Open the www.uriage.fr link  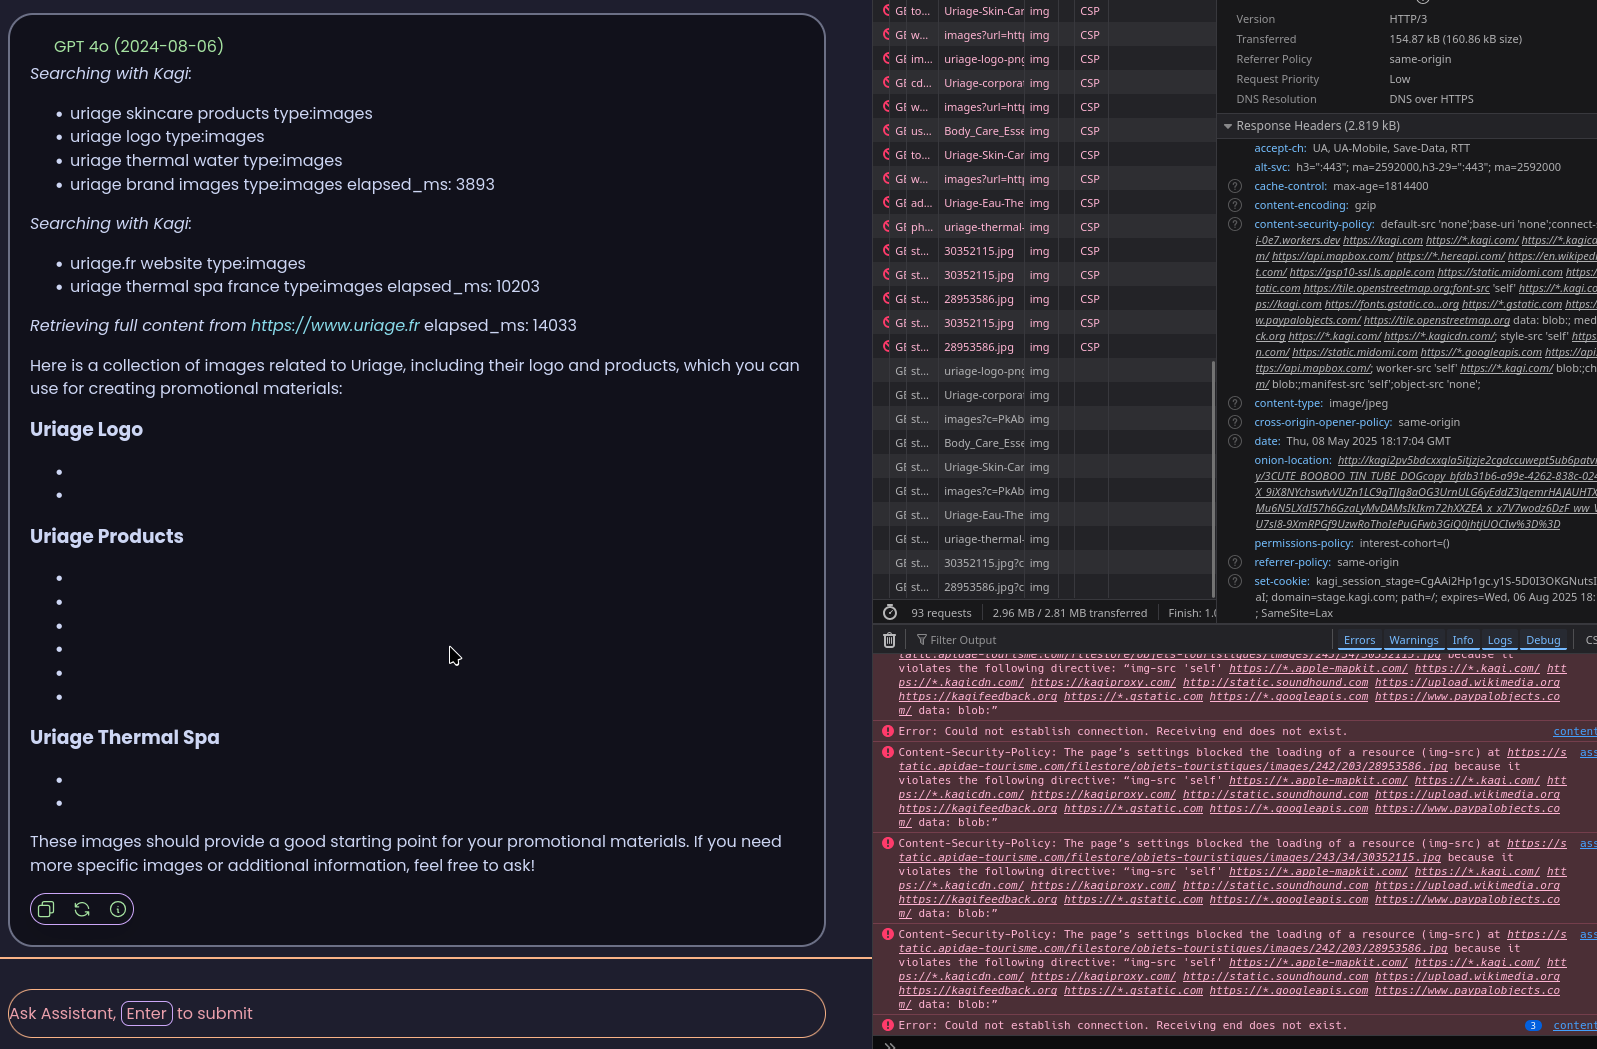335,325
